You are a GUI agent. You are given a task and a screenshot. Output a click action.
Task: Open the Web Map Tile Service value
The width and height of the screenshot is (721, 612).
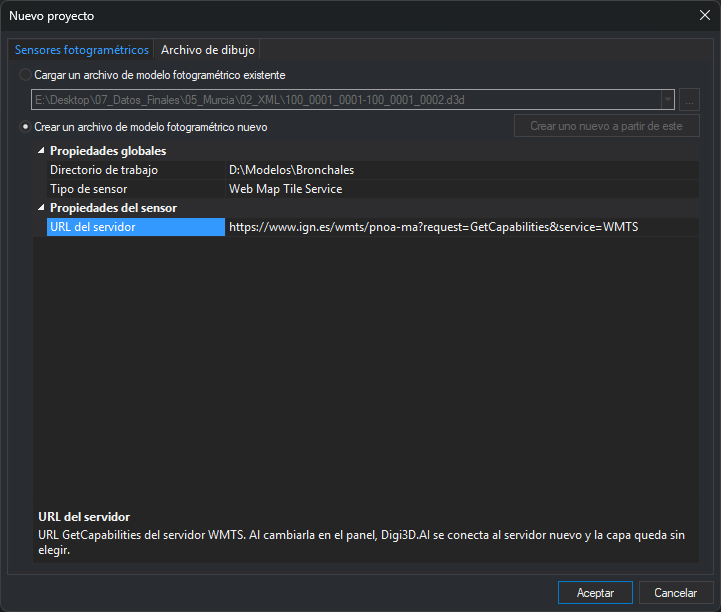pyautogui.click(x=462, y=189)
